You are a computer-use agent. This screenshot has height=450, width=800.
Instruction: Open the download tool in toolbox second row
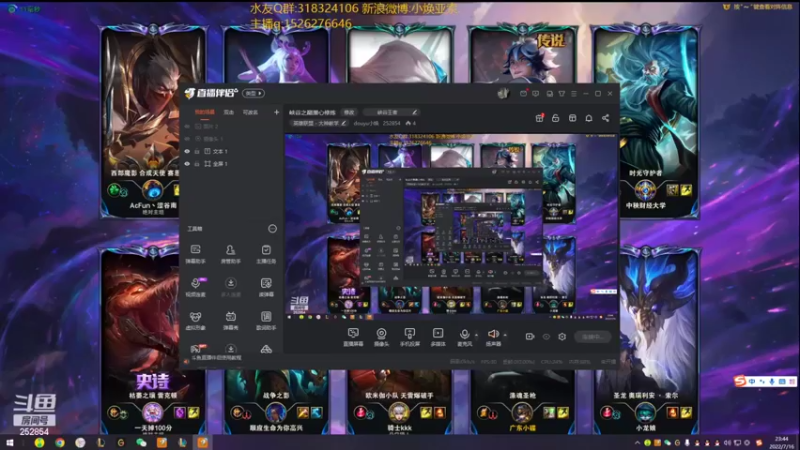click(x=231, y=287)
